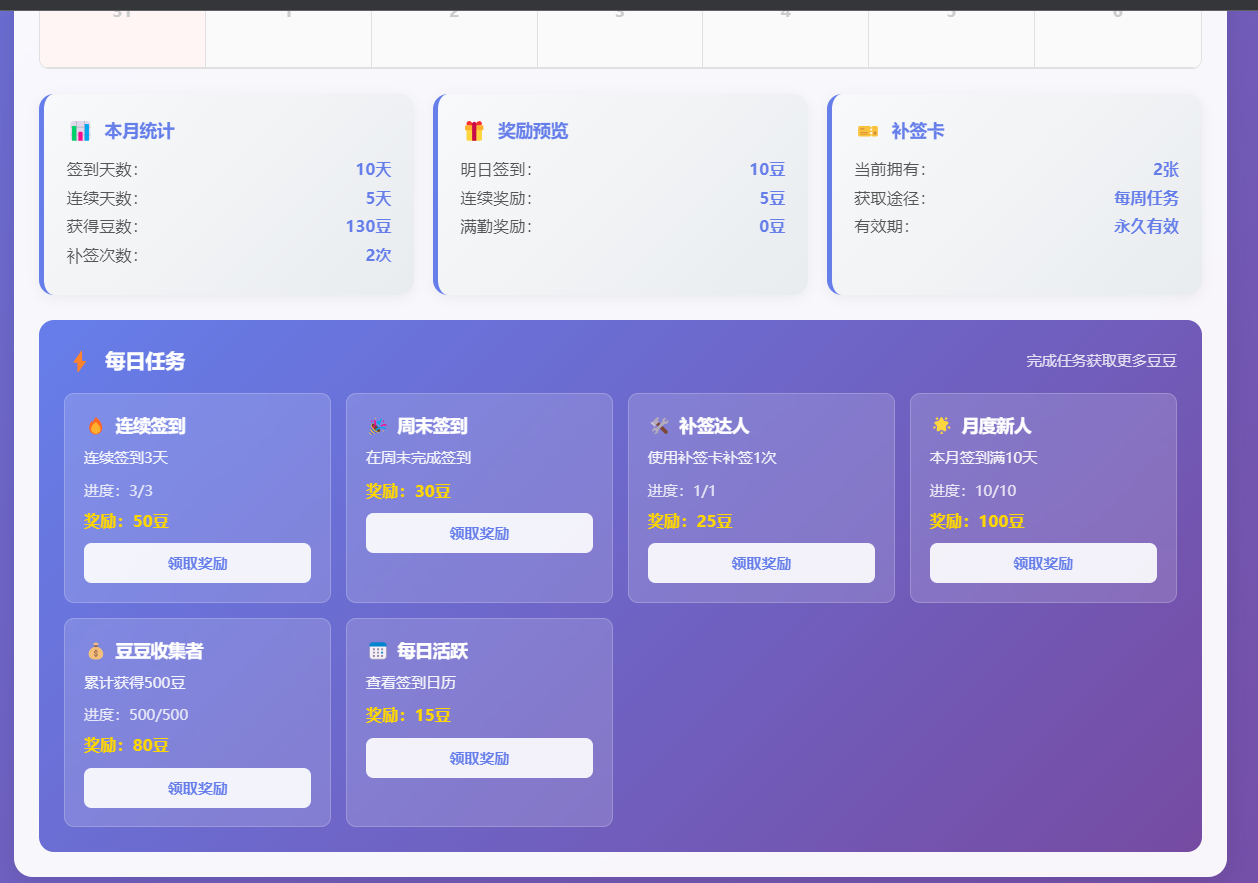Click the 补签卡 heading
The height and width of the screenshot is (883, 1258).
click(918, 131)
